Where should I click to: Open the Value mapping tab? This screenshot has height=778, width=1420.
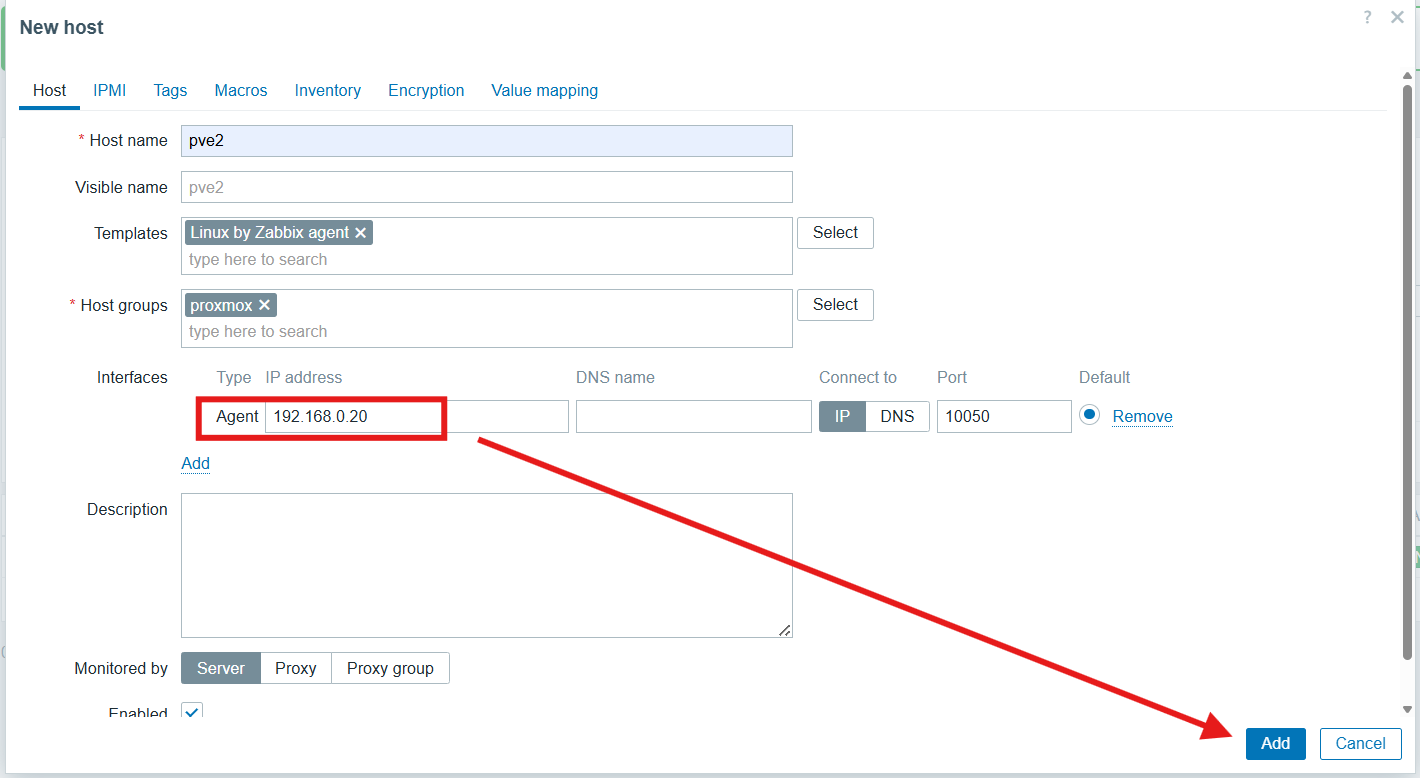pos(544,90)
